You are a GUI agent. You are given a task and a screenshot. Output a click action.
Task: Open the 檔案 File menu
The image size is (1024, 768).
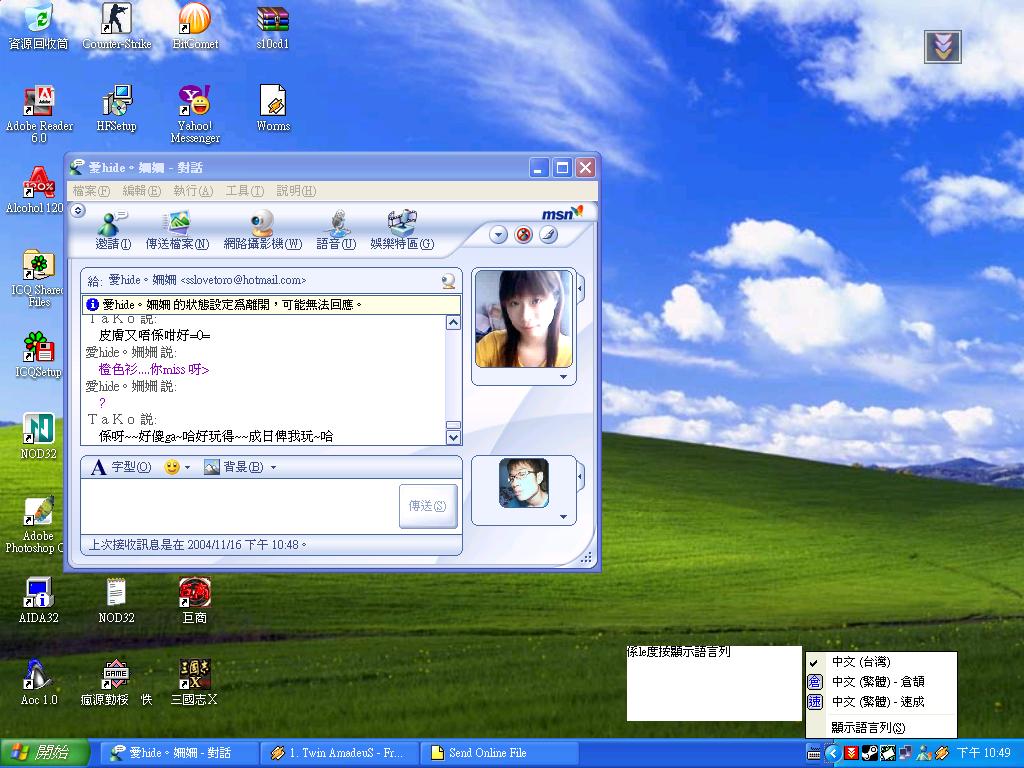(91, 191)
